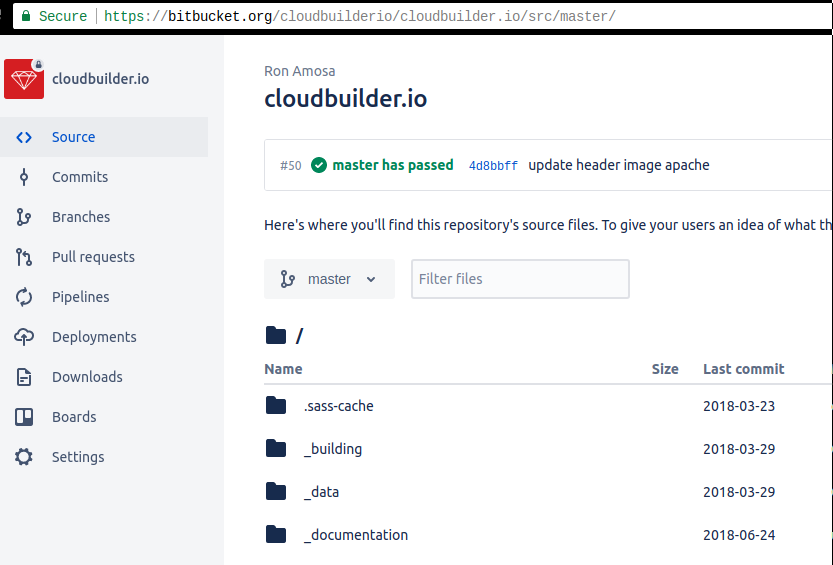Image resolution: width=833 pixels, height=565 pixels.
Task: Click the cloudbuilder.io red gem avatar
Action: 24,79
